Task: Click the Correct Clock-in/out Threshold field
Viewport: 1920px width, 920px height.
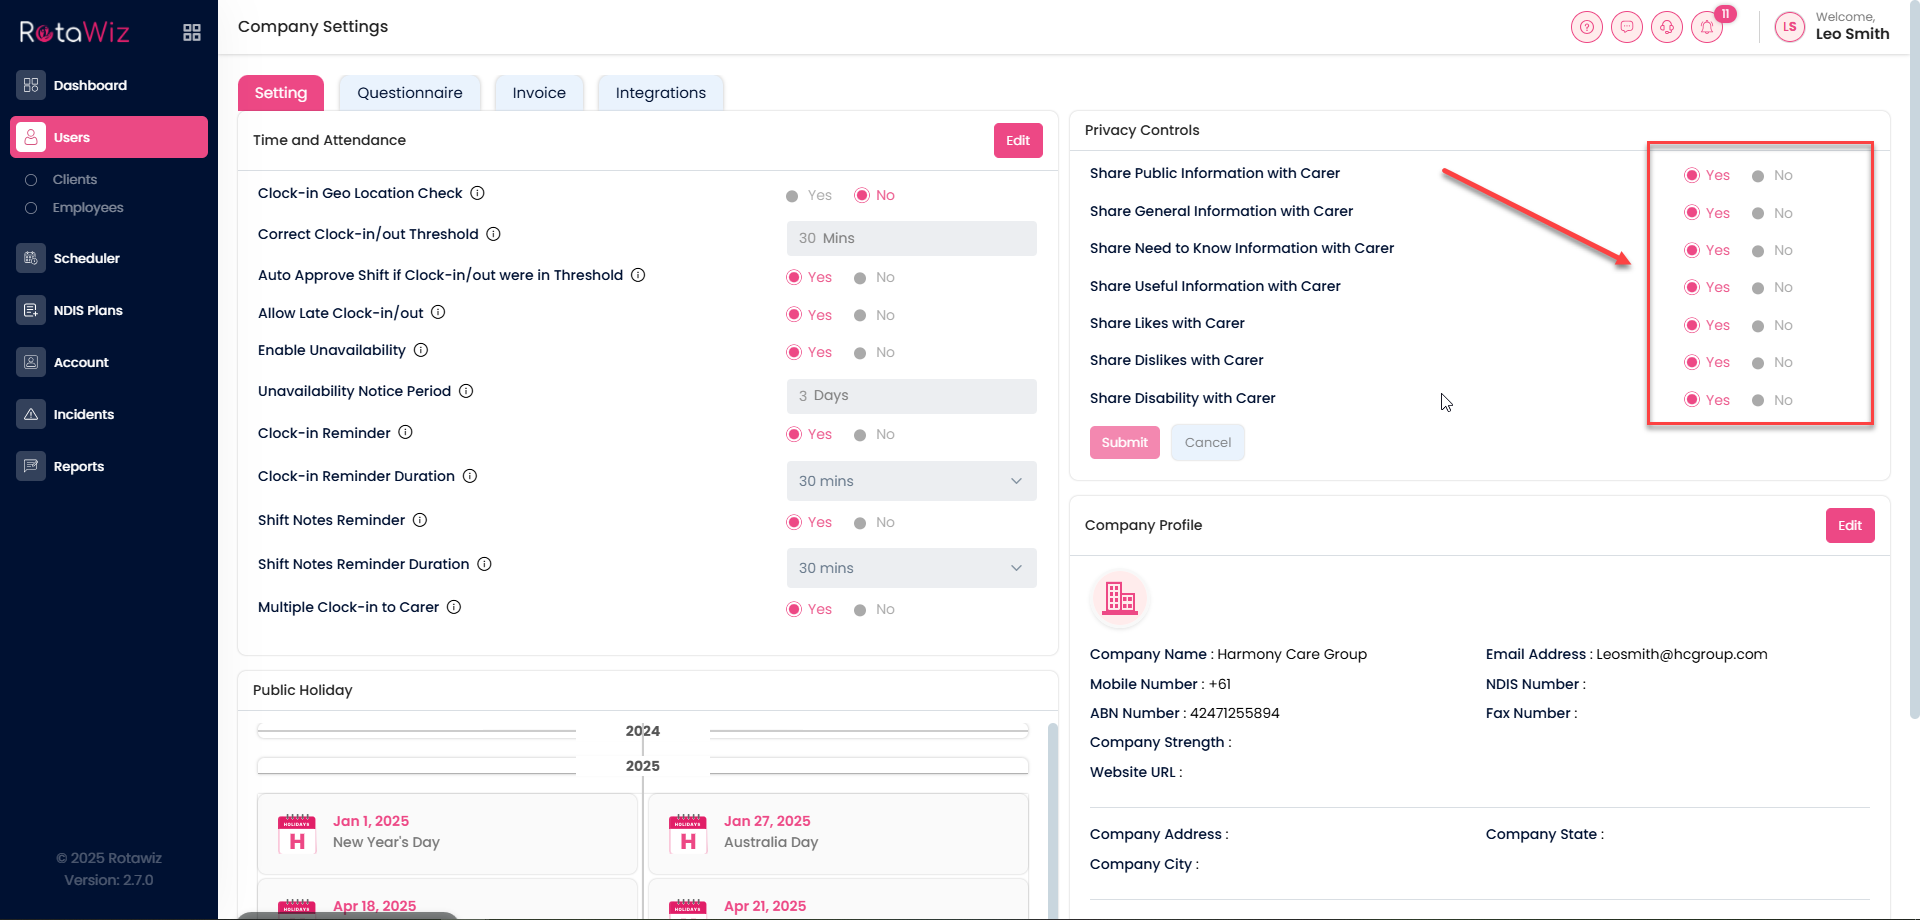Action: click(911, 238)
